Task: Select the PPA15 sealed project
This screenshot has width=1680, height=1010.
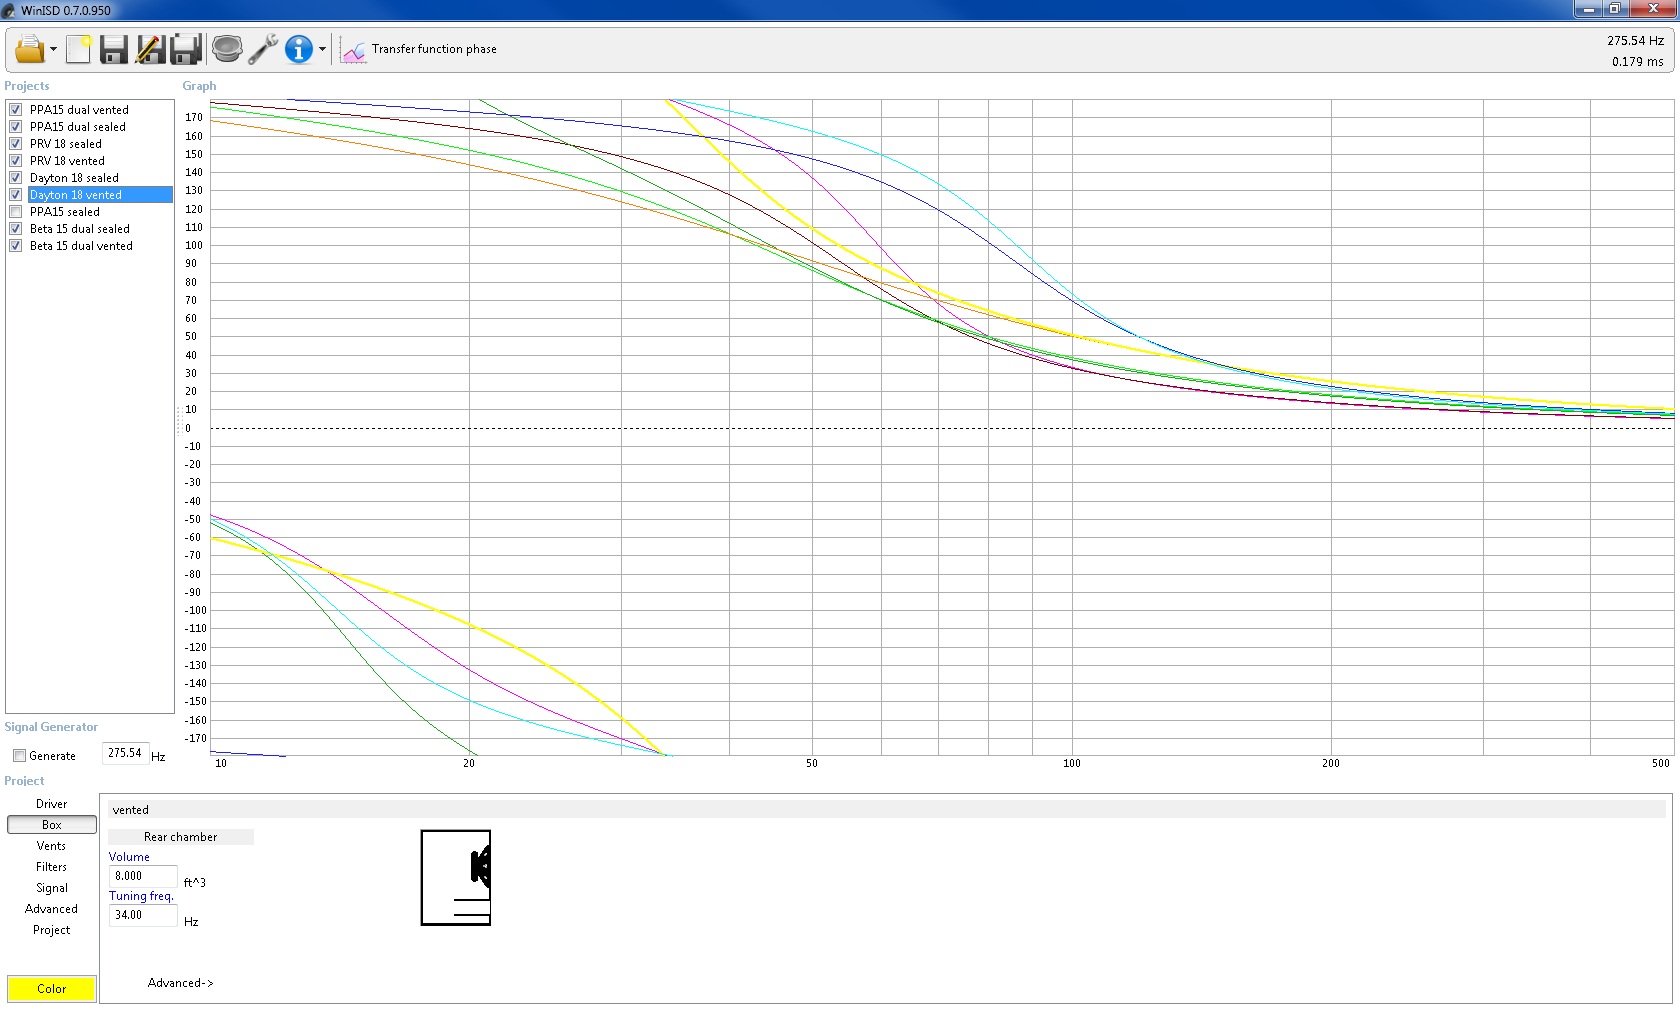Action: pyautogui.click(x=65, y=212)
